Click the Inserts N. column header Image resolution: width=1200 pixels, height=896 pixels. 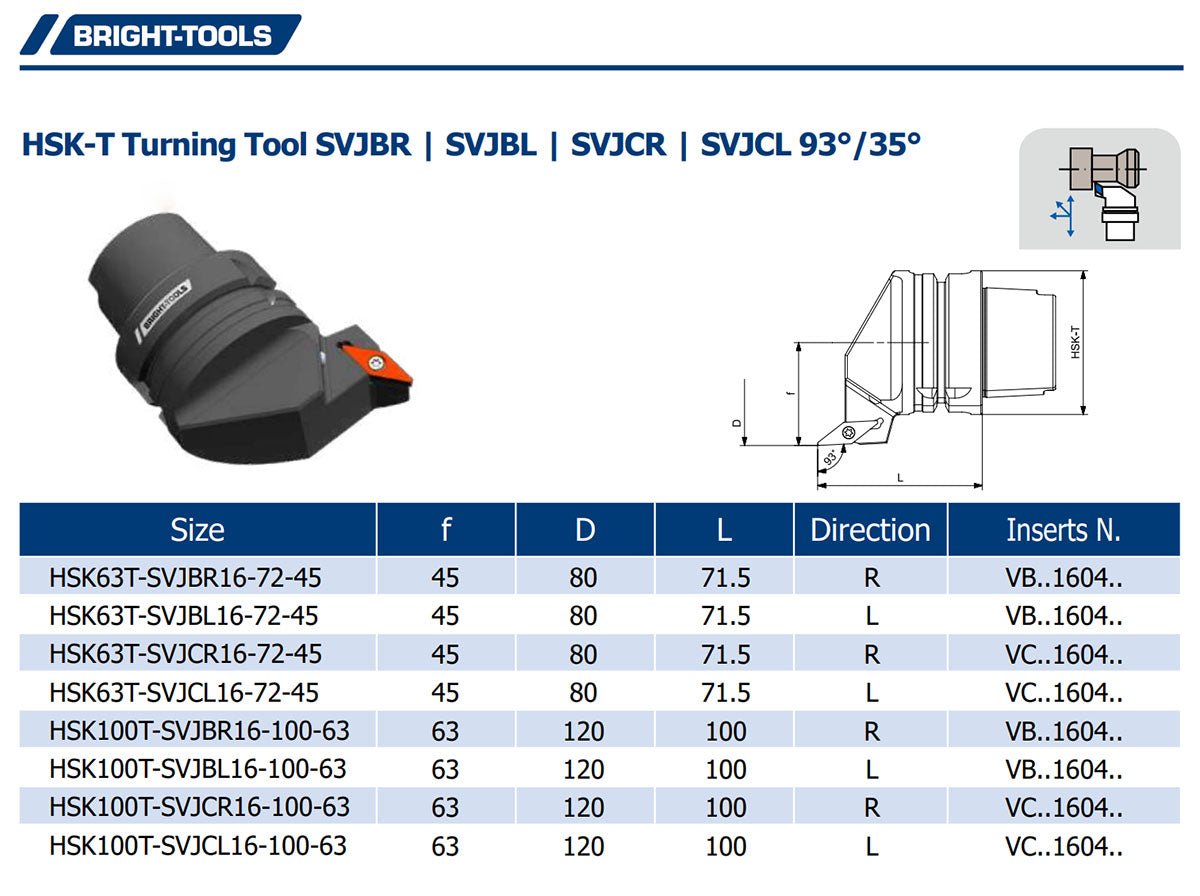click(1064, 530)
